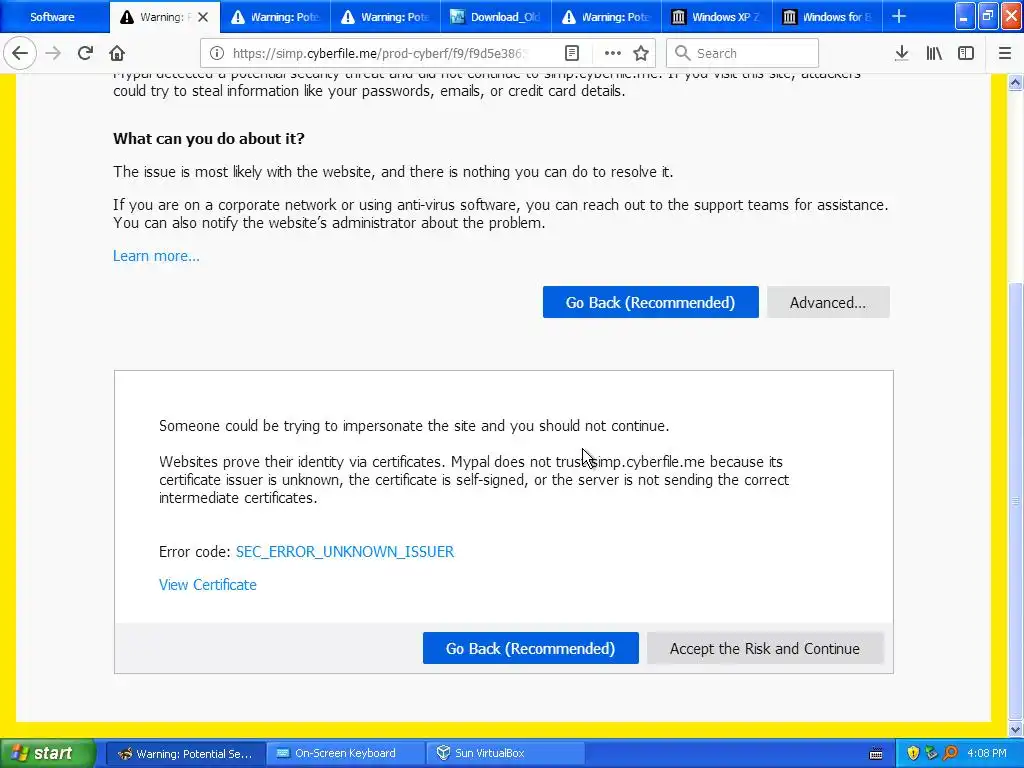
Task: Switch to the Windows for tab
Action: coord(827,17)
